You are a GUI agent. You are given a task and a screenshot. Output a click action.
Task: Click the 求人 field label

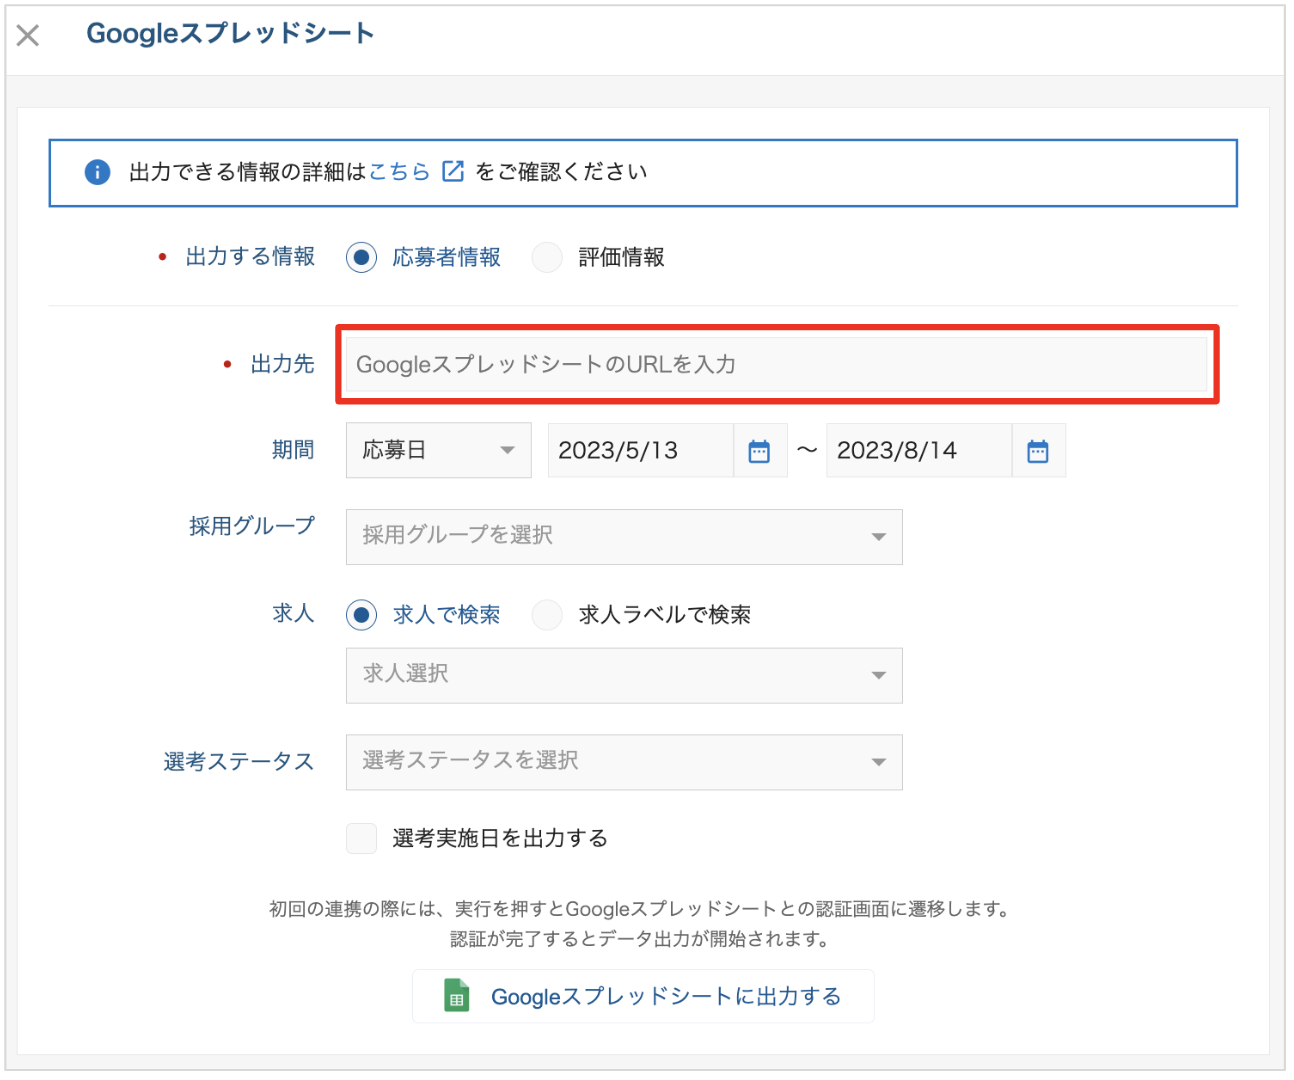(293, 613)
